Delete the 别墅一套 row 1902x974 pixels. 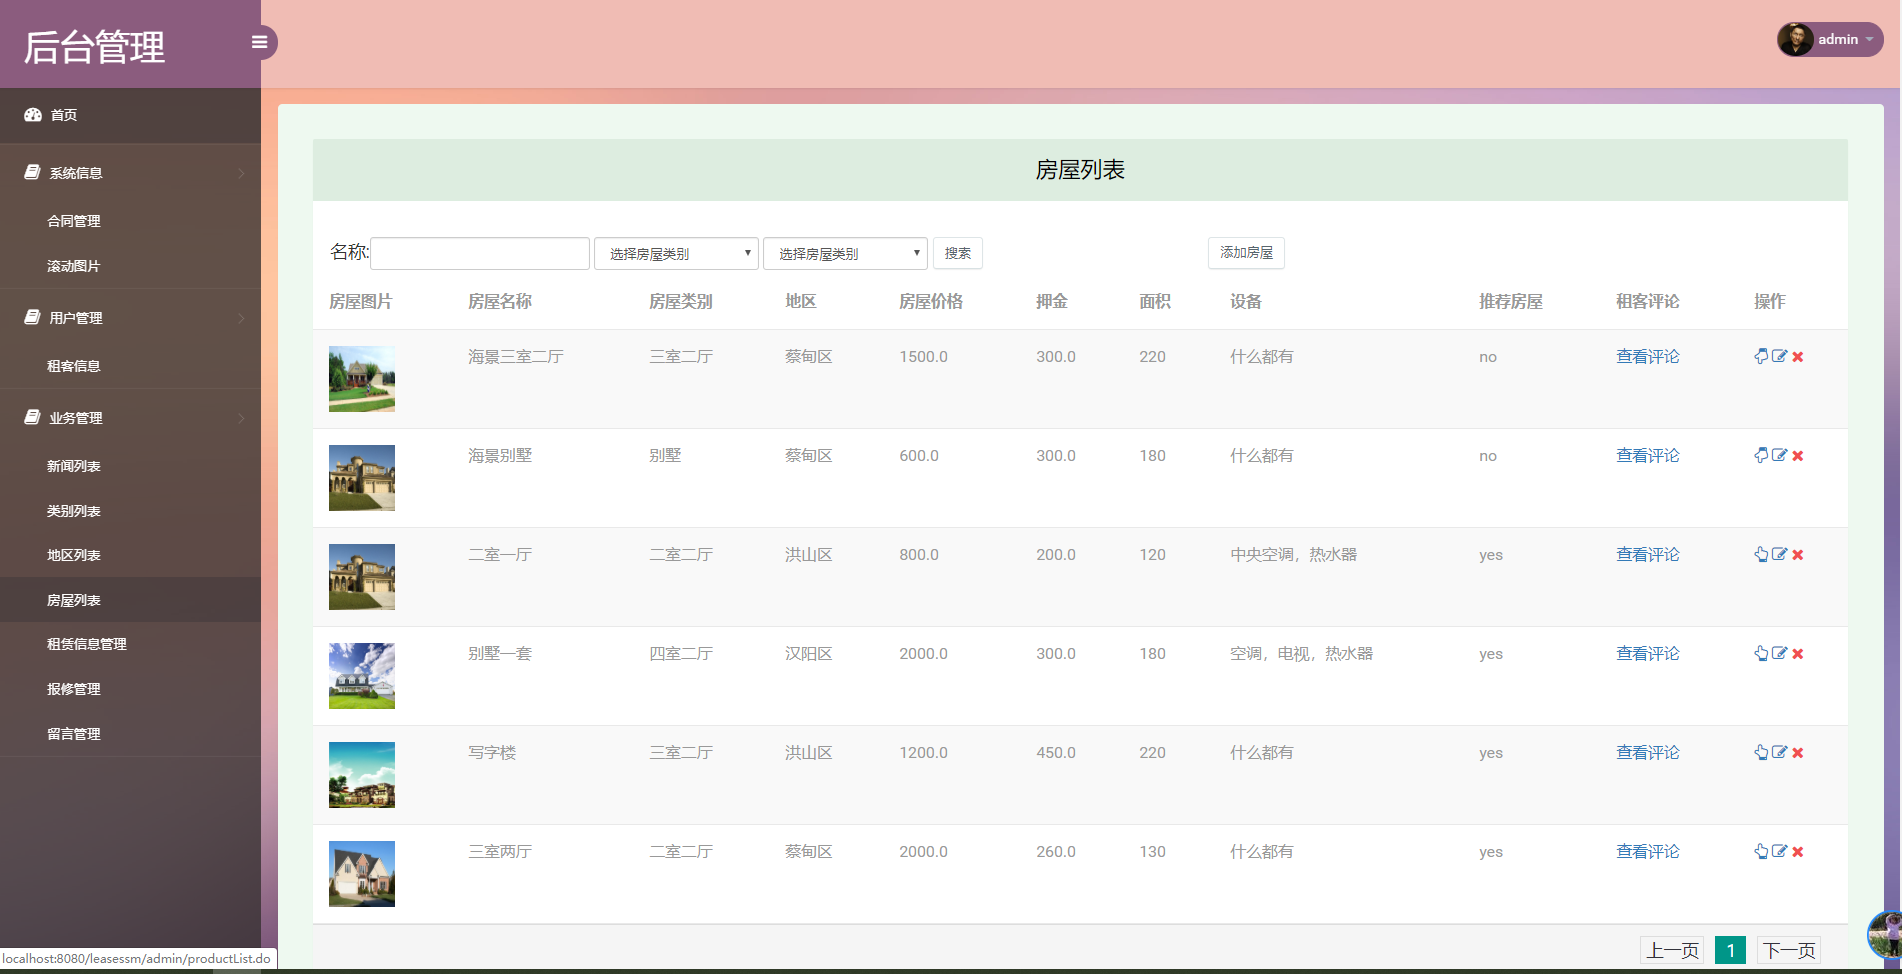click(x=1797, y=654)
